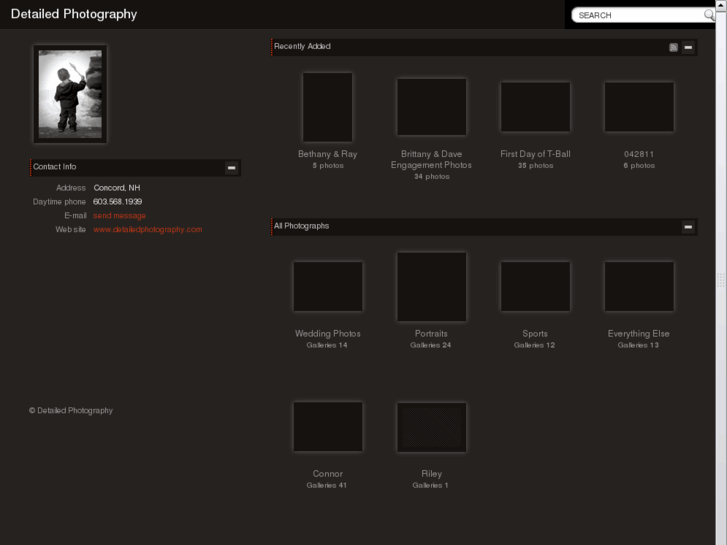The height and width of the screenshot is (545, 727).
Task: Open the Portraits category thumbnail
Action: pyautogui.click(x=431, y=287)
